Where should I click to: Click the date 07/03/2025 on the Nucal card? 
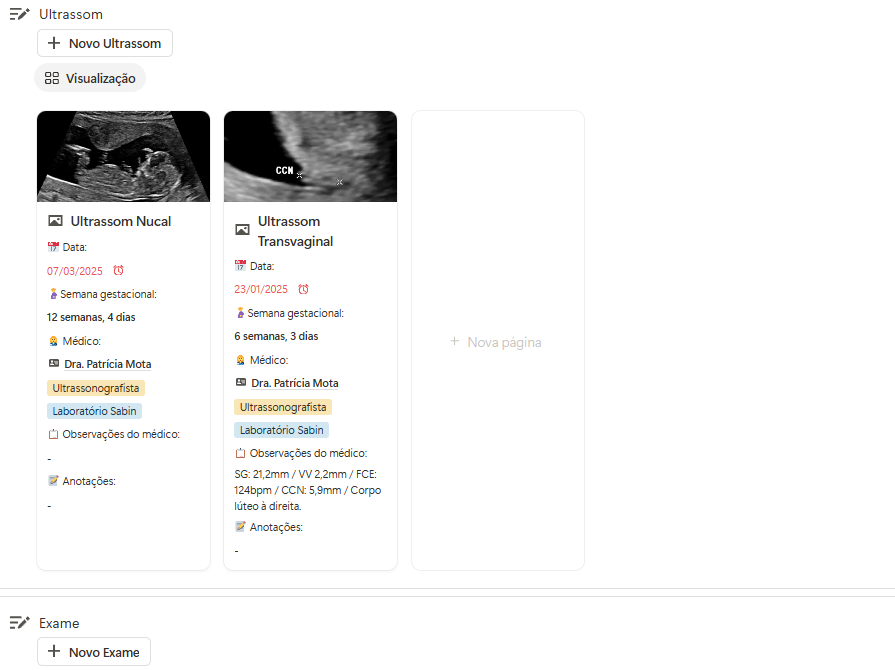[x=75, y=271]
